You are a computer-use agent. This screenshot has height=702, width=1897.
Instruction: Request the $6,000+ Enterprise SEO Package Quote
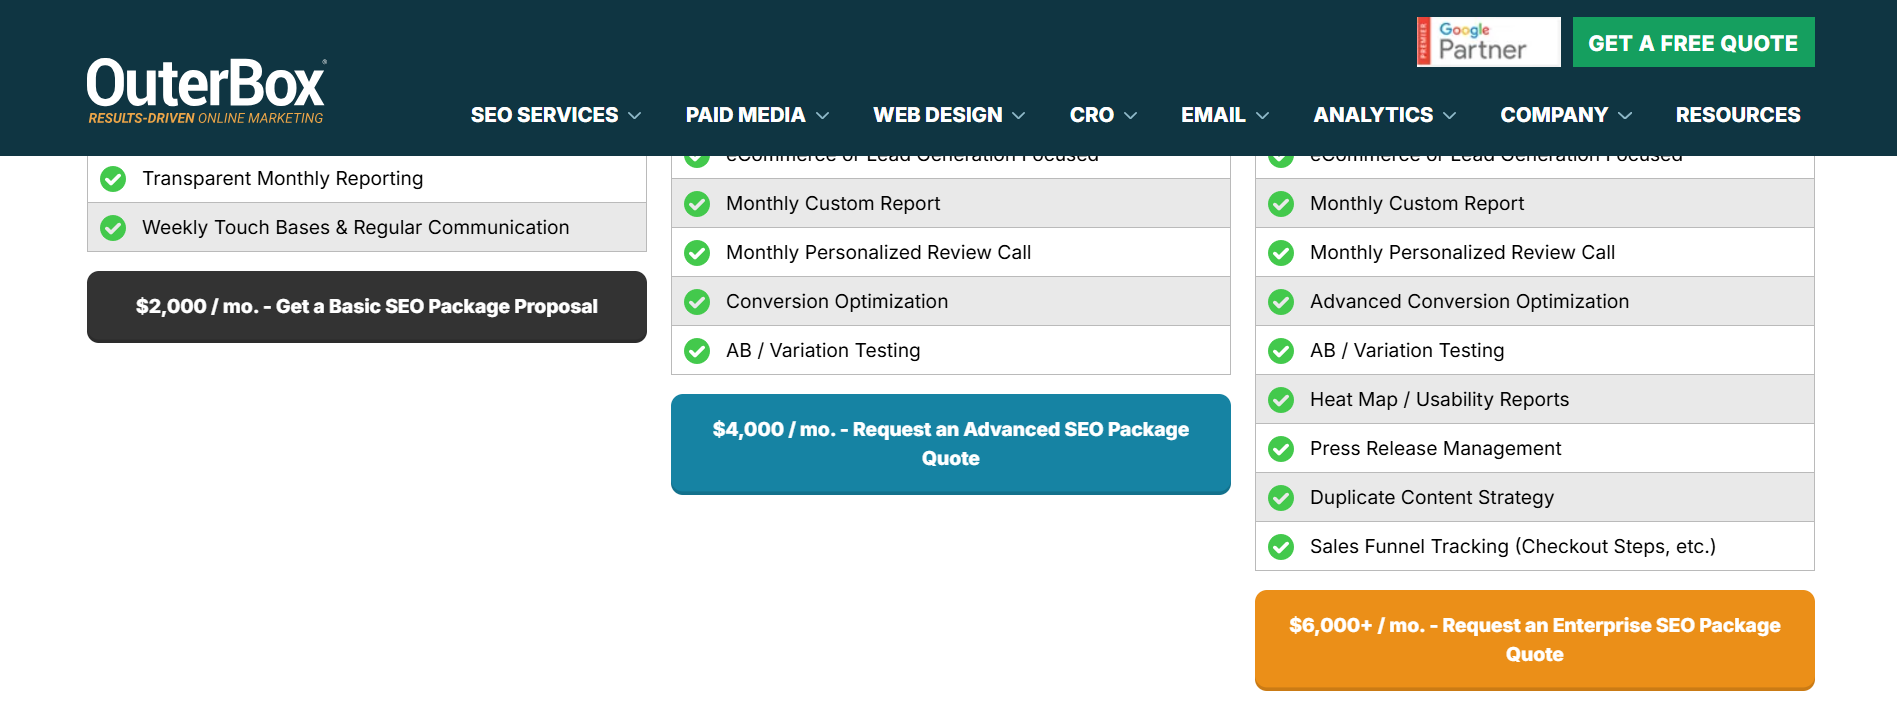coord(1535,640)
